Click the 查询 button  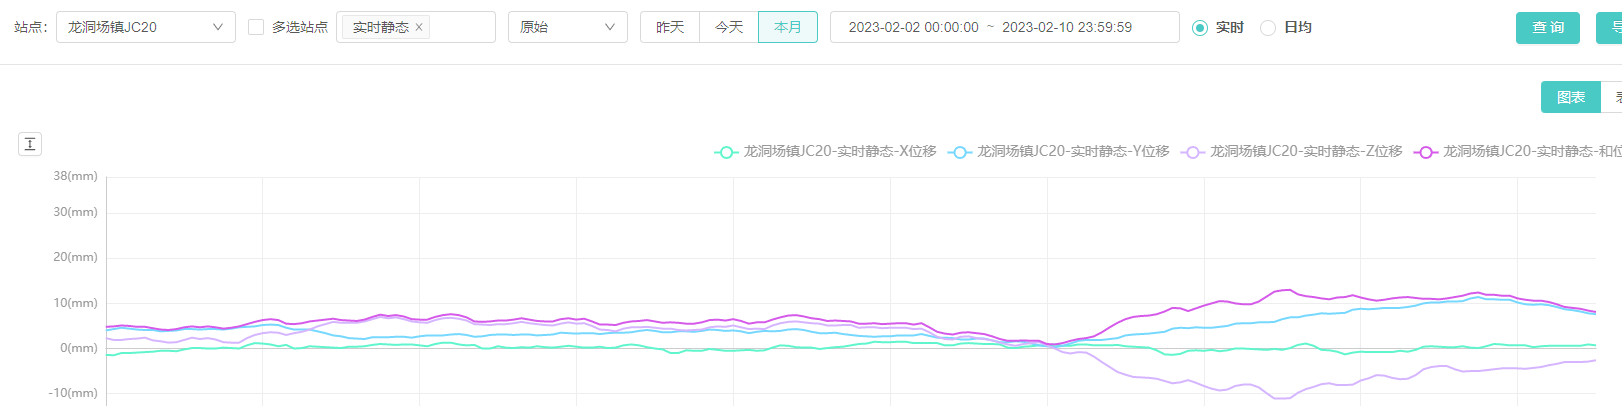1547,27
